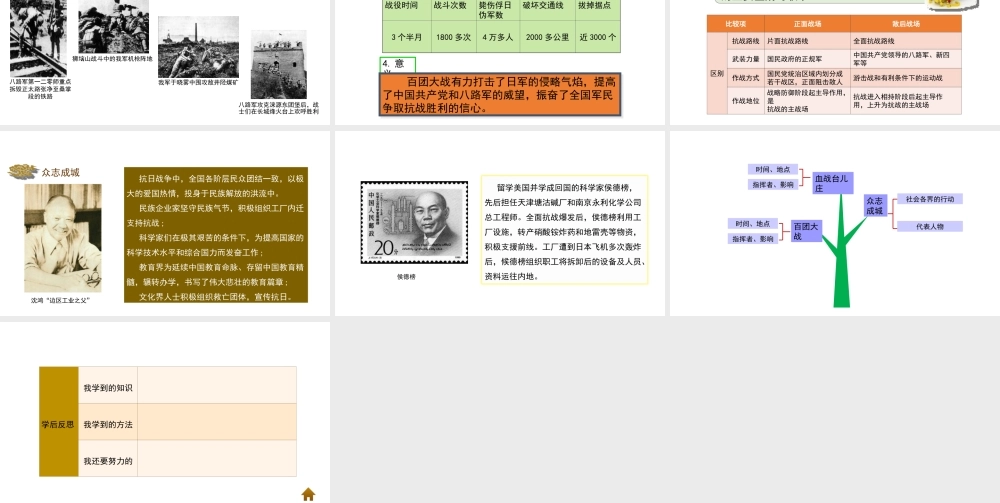Click the 战斗次数 table header cell
The width and height of the screenshot is (1000, 503).
pyautogui.click(x=453, y=10)
